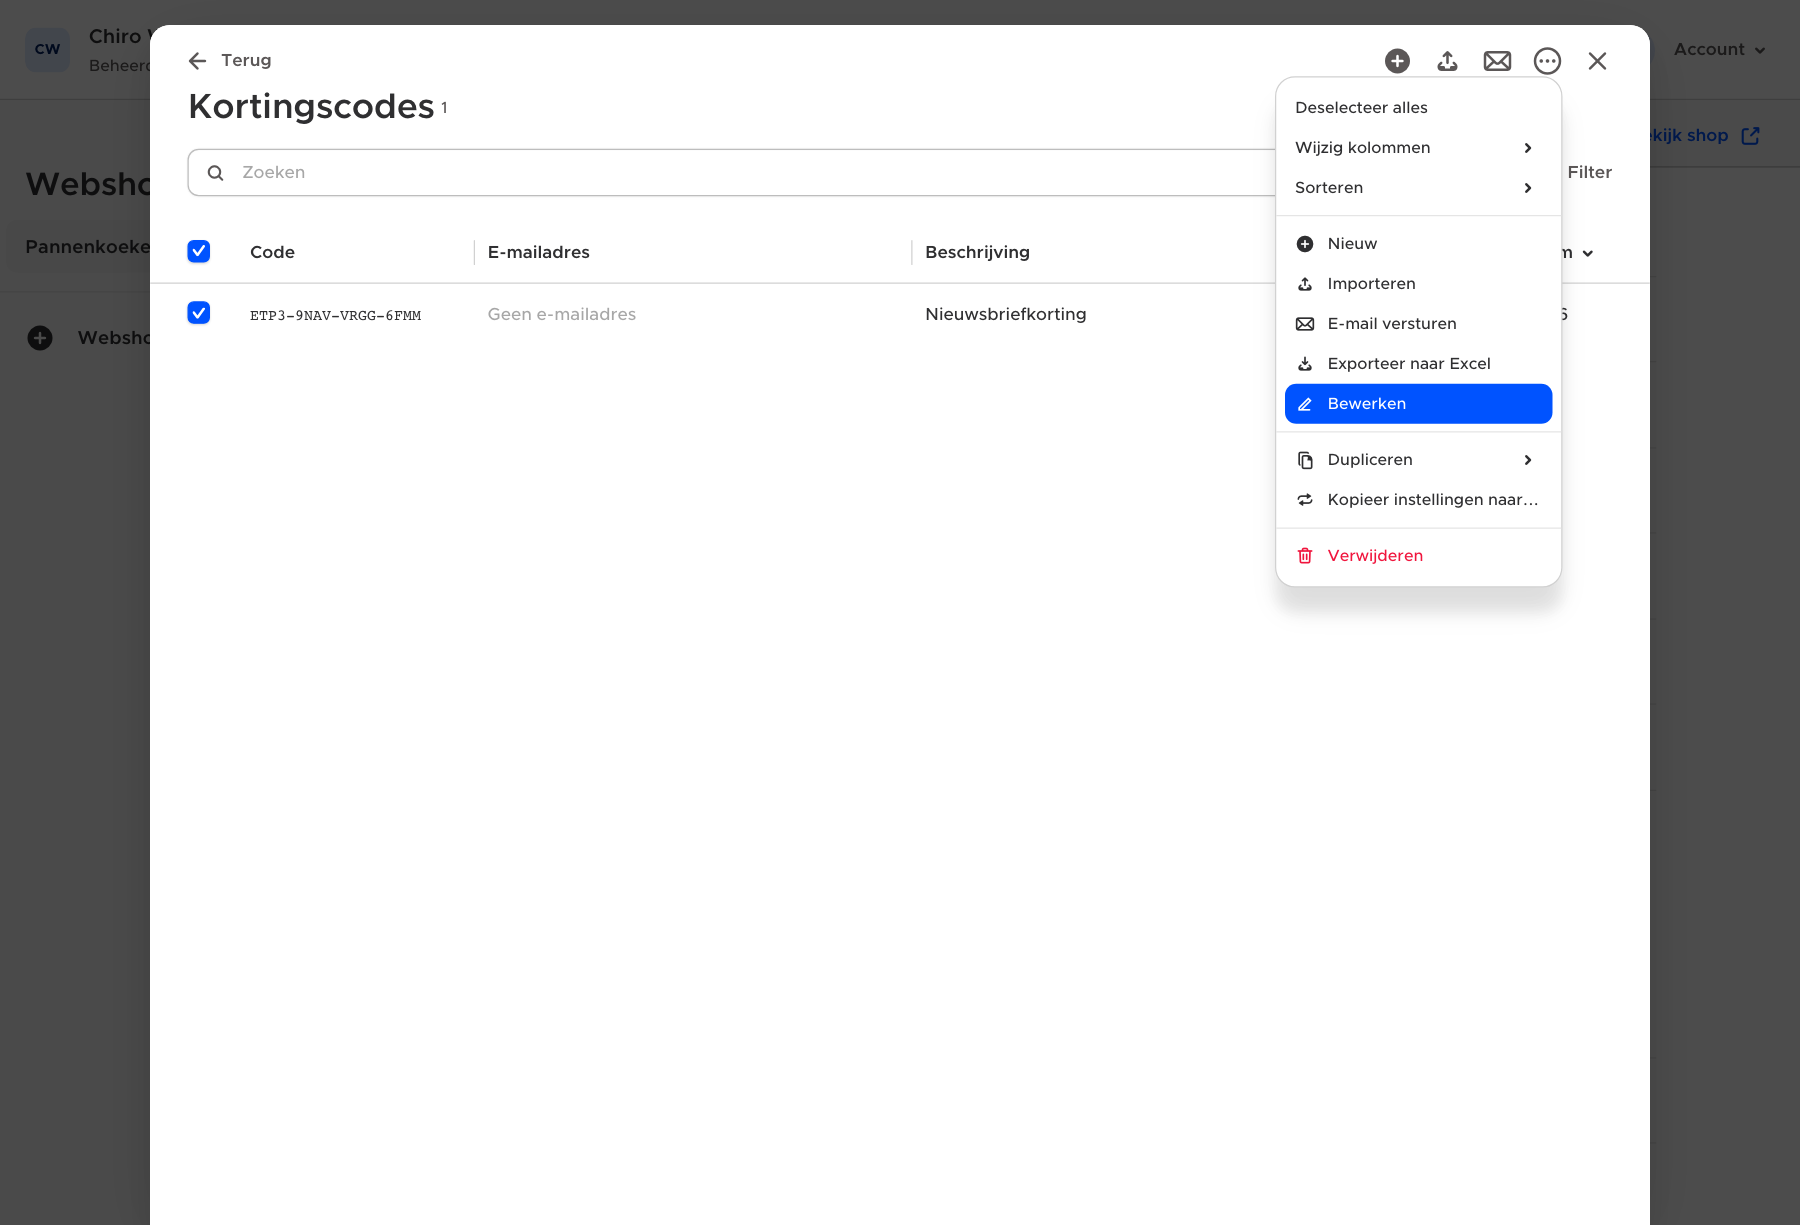Go back with the Terug arrow
The image size is (1800, 1225).
tap(230, 60)
